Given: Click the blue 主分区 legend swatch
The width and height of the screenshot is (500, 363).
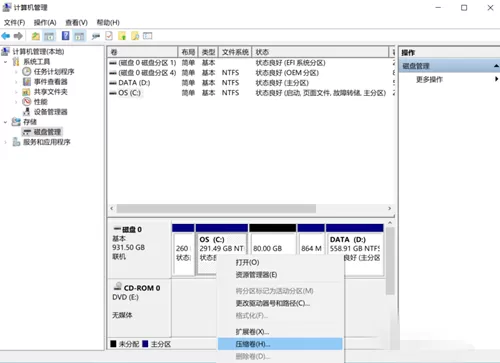Looking at the screenshot, I should pos(145,344).
